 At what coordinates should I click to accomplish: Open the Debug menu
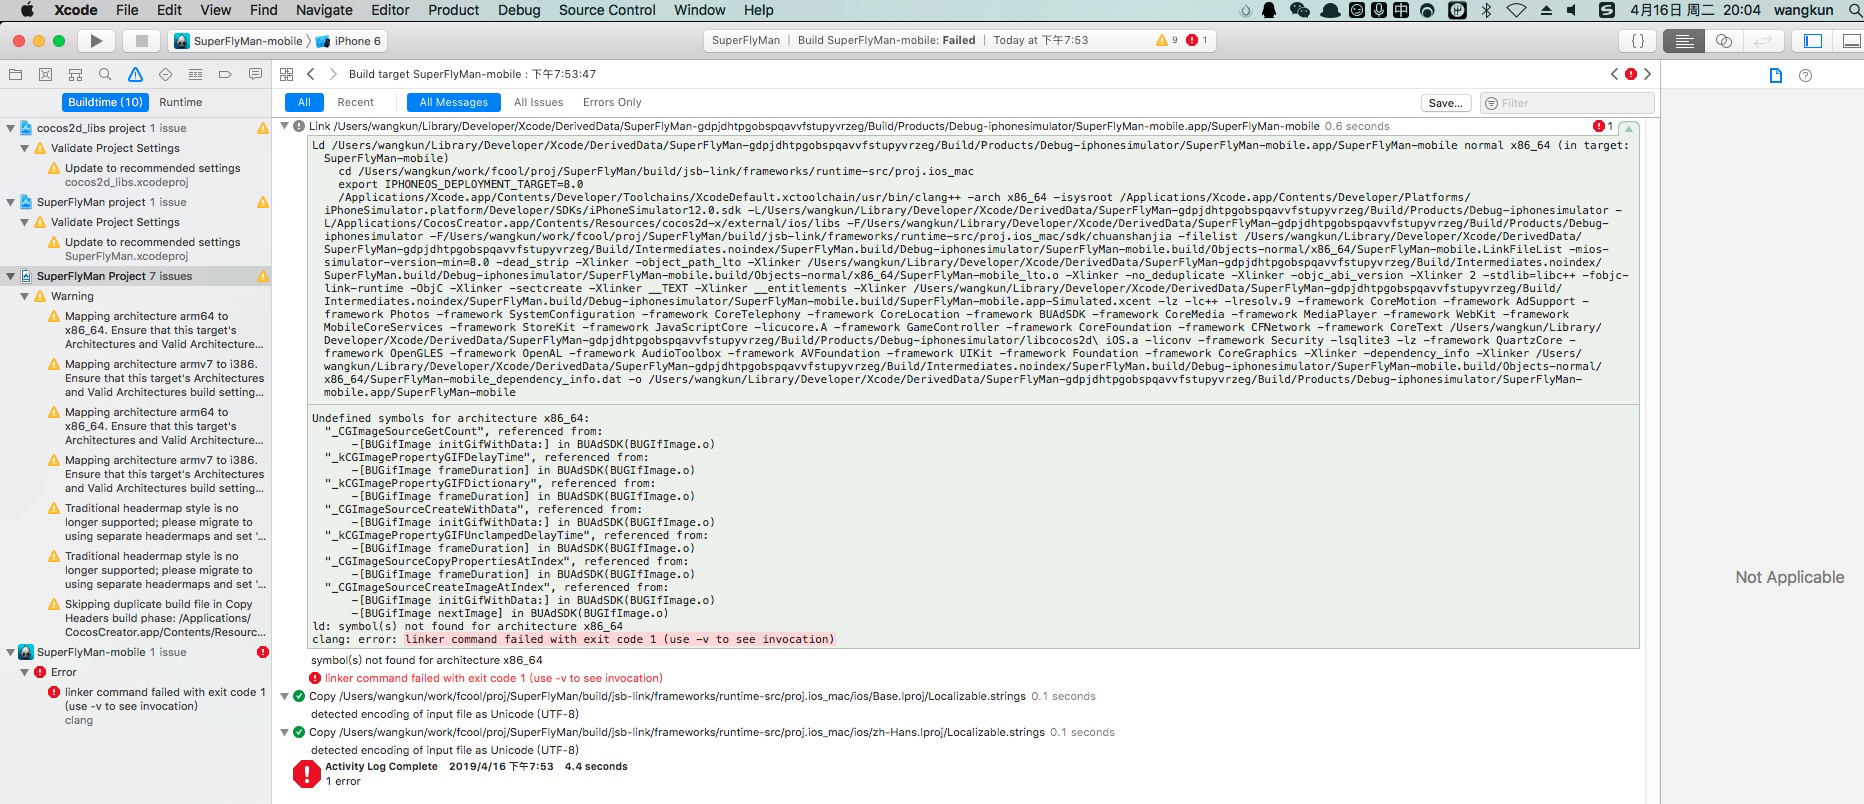click(519, 10)
